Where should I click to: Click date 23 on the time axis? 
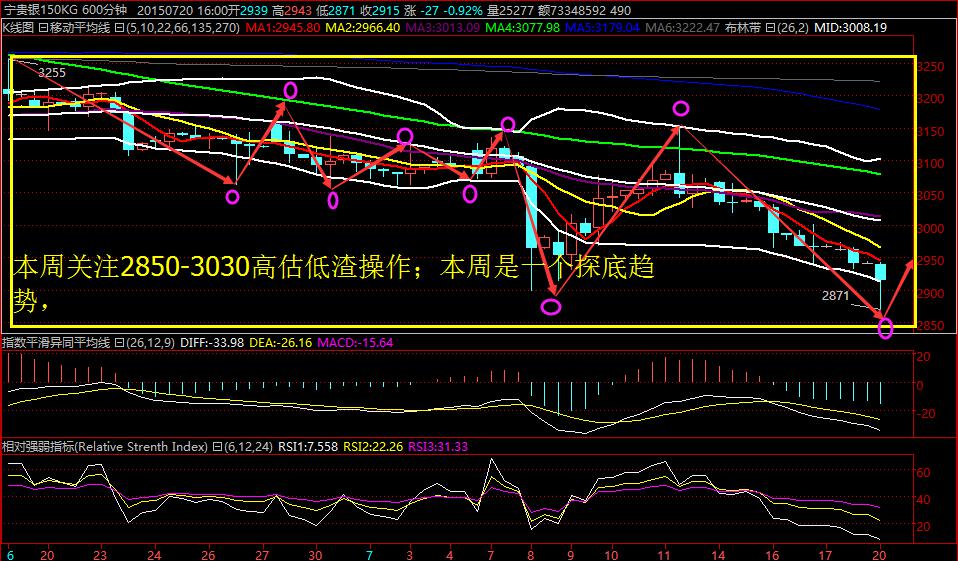[100, 555]
